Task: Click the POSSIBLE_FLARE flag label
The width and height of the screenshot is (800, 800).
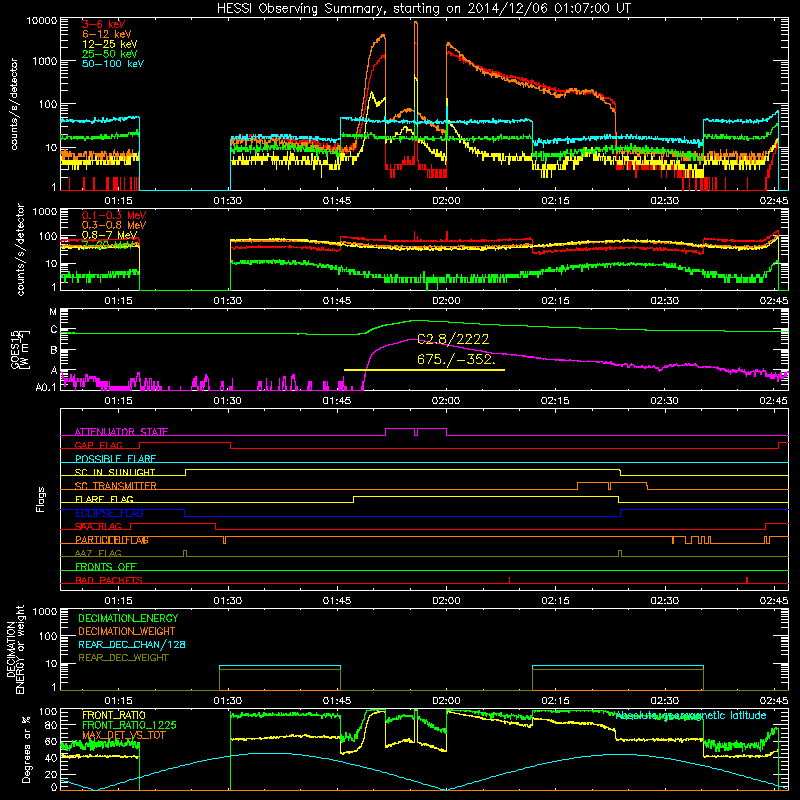Action: point(115,459)
